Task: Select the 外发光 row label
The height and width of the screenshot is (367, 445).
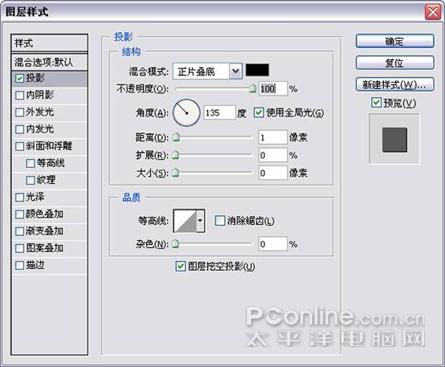Action: [40, 112]
